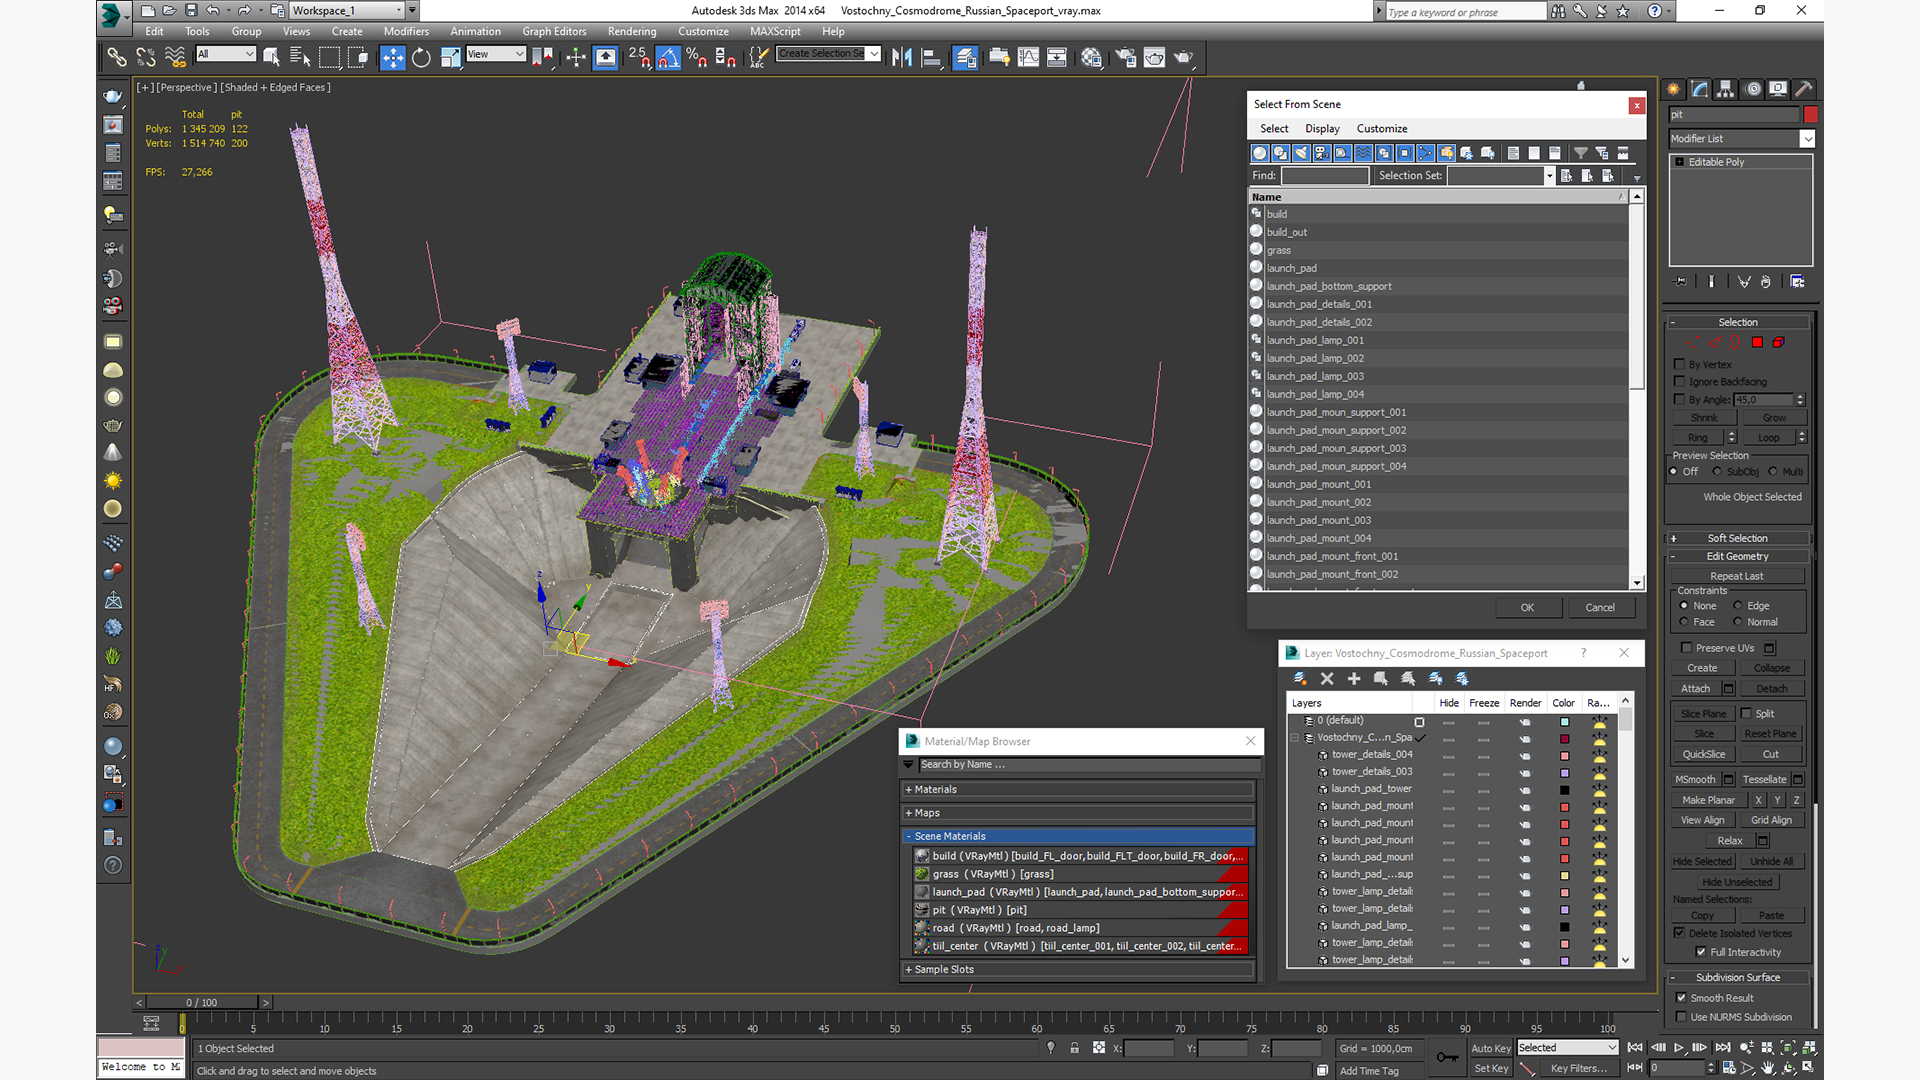Expand the Soft Selection rollout
Screen dimensions: 1920x1080
click(x=1738, y=538)
